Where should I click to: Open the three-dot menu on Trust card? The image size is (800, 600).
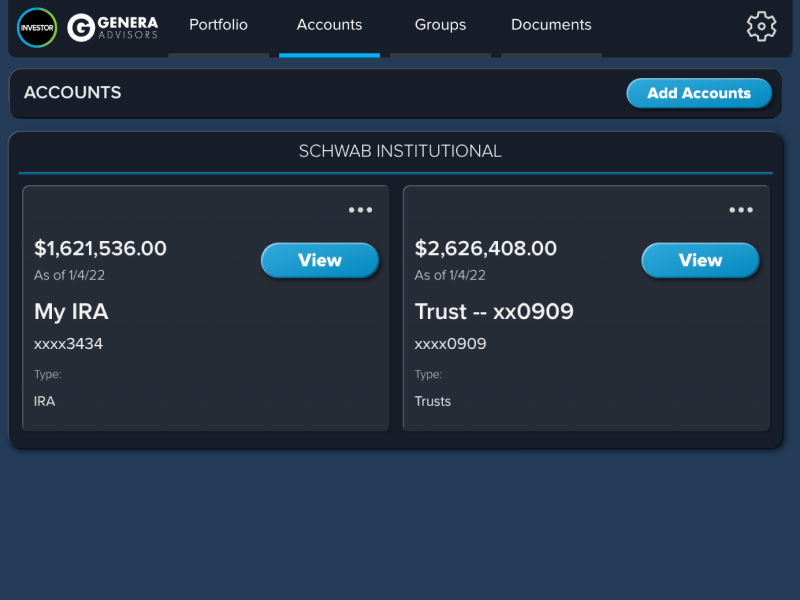click(741, 210)
